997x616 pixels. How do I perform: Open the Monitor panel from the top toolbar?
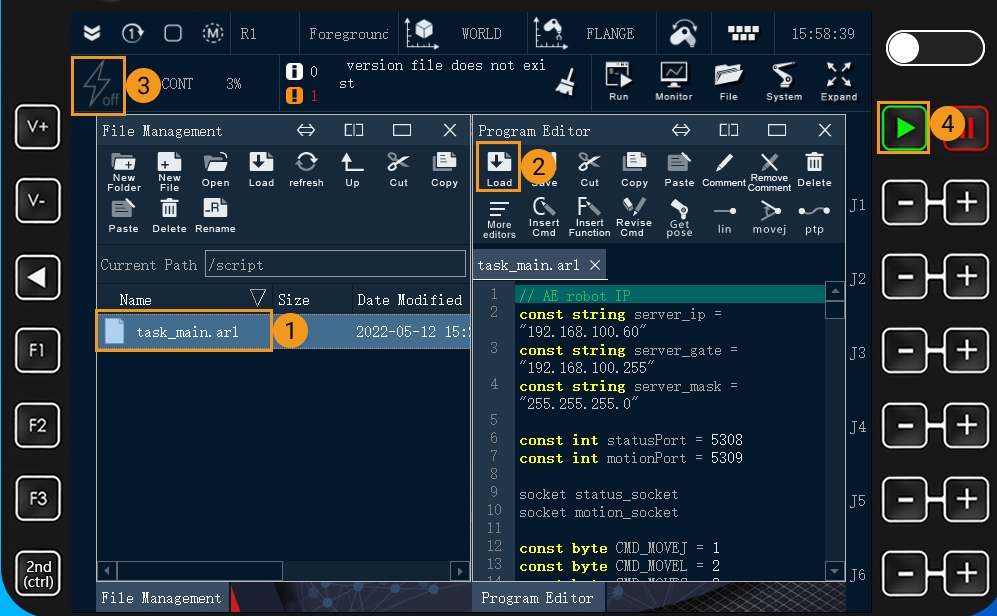(673, 81)
